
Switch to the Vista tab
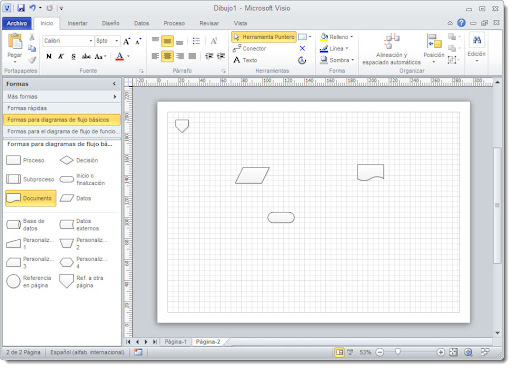pos(240,23)
